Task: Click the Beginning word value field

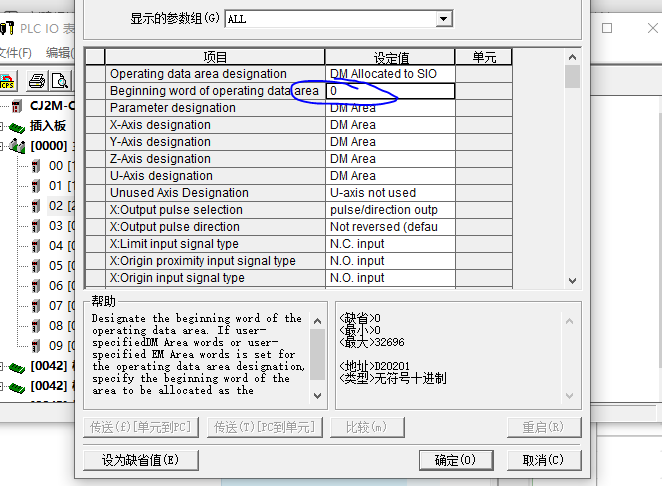Action: click(389, 91)
